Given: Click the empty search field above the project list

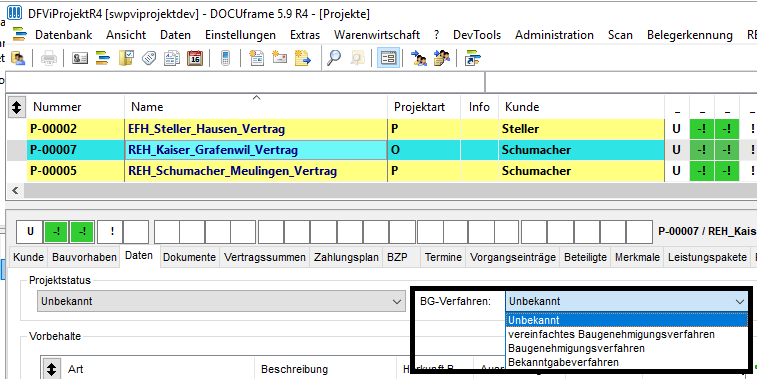Looking at the screenshot, I should point(245,82).
